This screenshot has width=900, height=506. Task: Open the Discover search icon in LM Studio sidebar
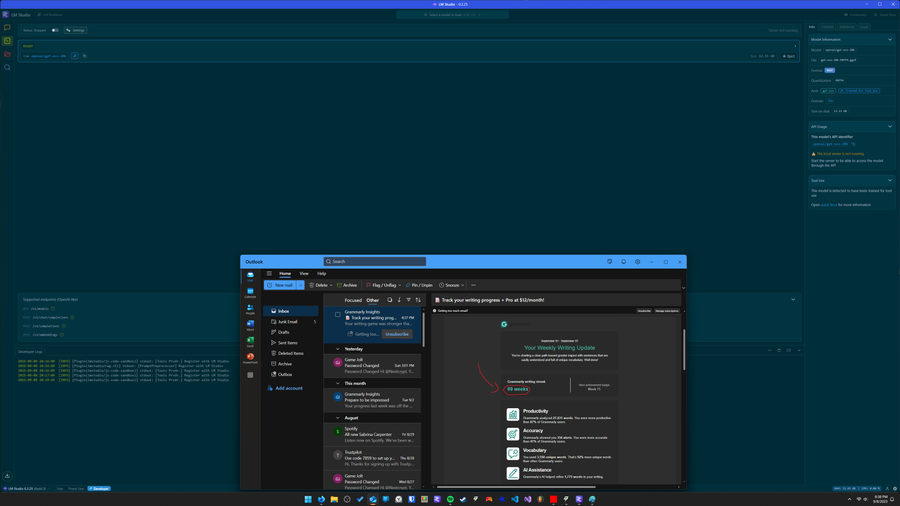[x=7, y=67]
